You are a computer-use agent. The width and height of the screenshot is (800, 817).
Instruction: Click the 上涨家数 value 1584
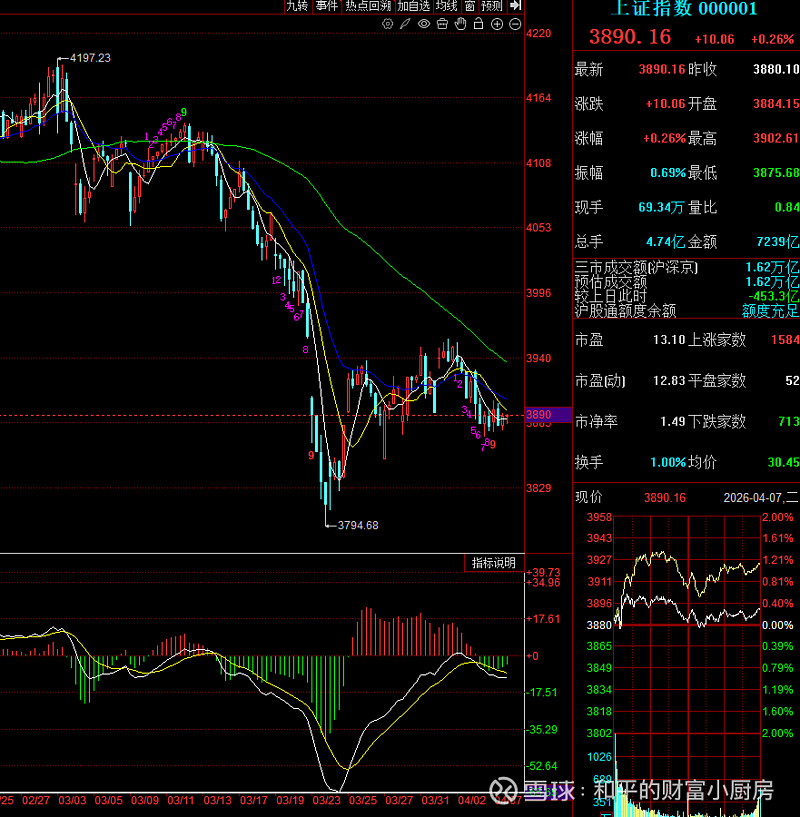click(785, 340)
